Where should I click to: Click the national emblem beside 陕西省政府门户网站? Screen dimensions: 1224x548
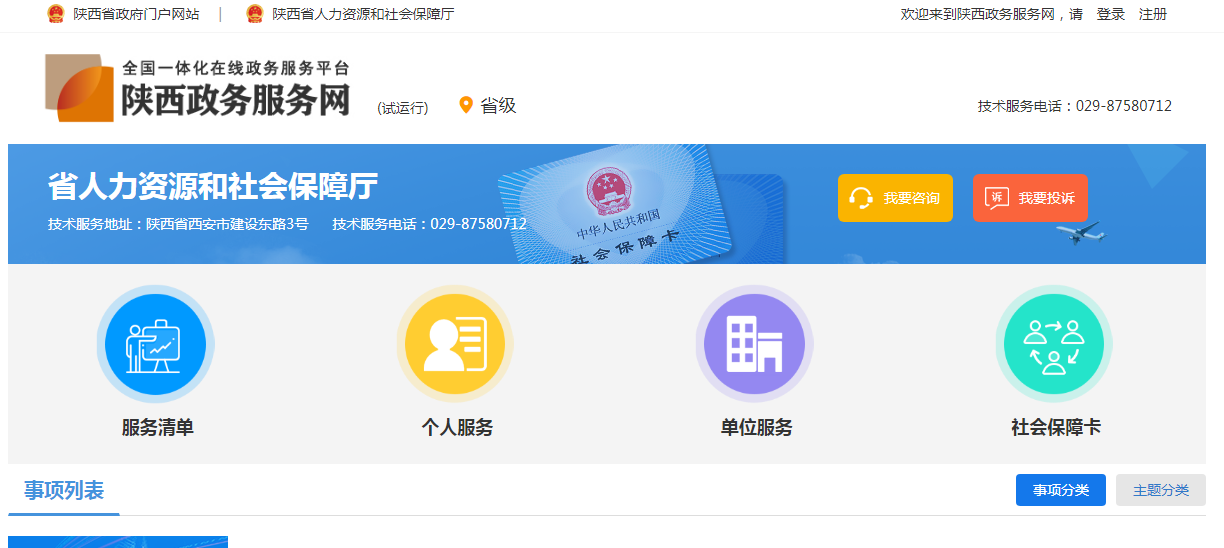(55, 14)
